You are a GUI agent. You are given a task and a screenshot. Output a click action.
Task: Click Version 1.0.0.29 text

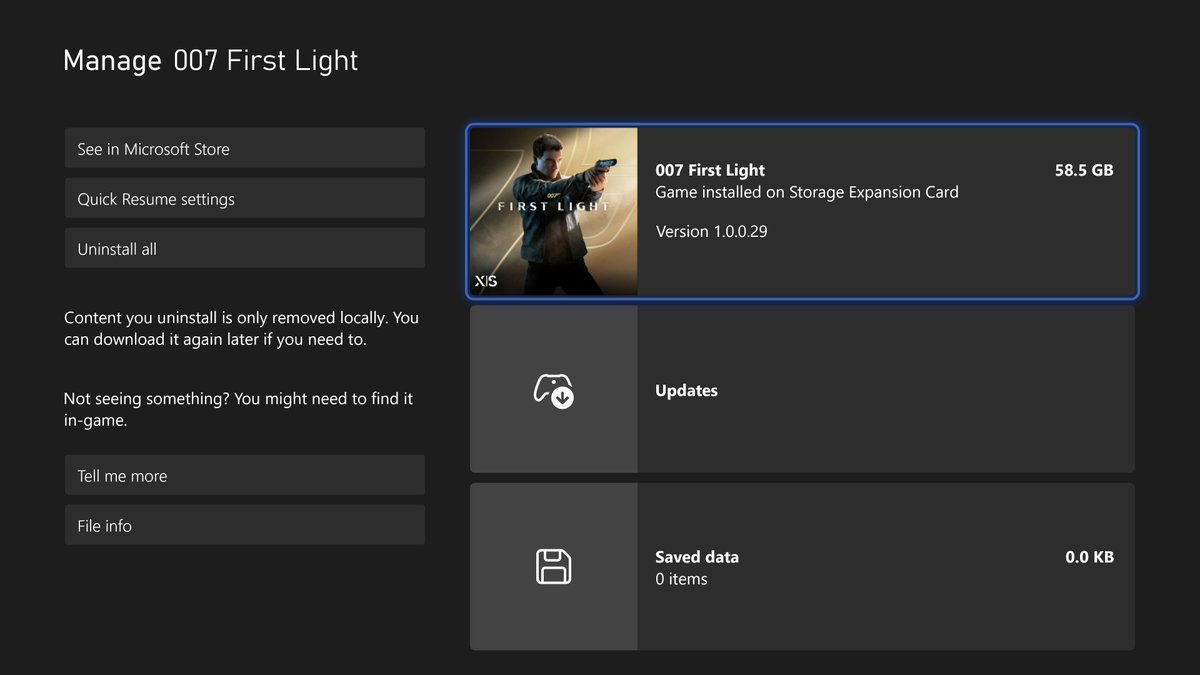pyautogui.click(x=711, y=231)
